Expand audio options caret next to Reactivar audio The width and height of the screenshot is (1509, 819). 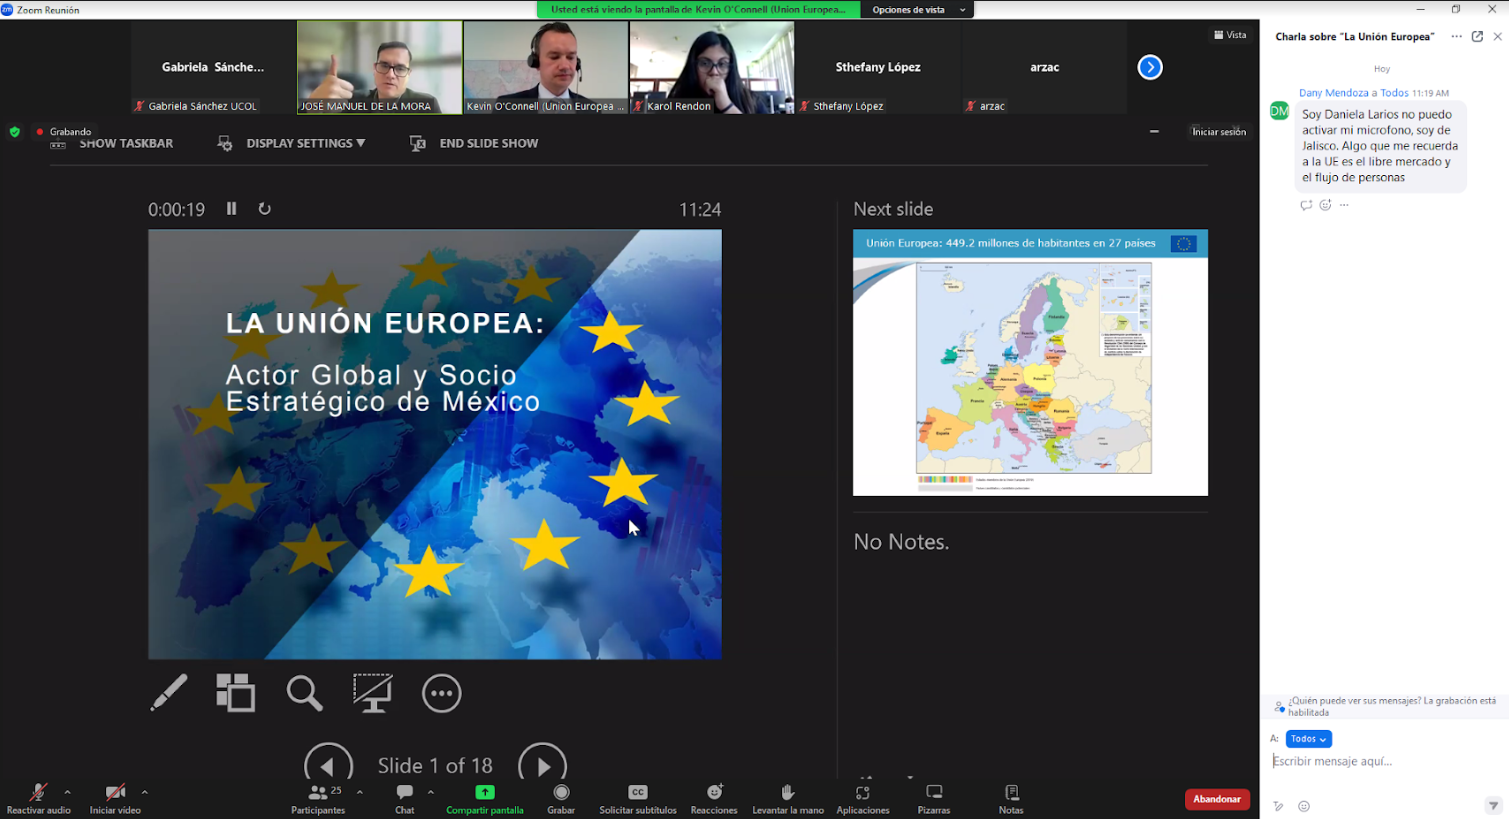(68, 792)
